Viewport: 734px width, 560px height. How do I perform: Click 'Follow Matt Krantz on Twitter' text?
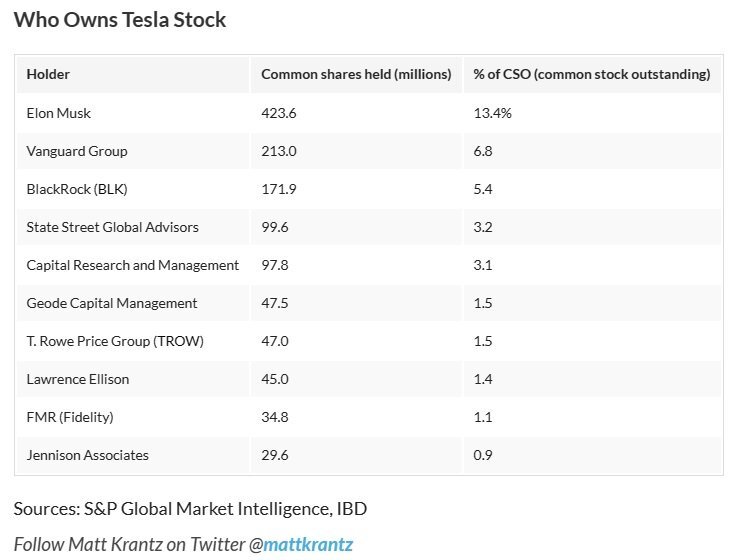130,545
